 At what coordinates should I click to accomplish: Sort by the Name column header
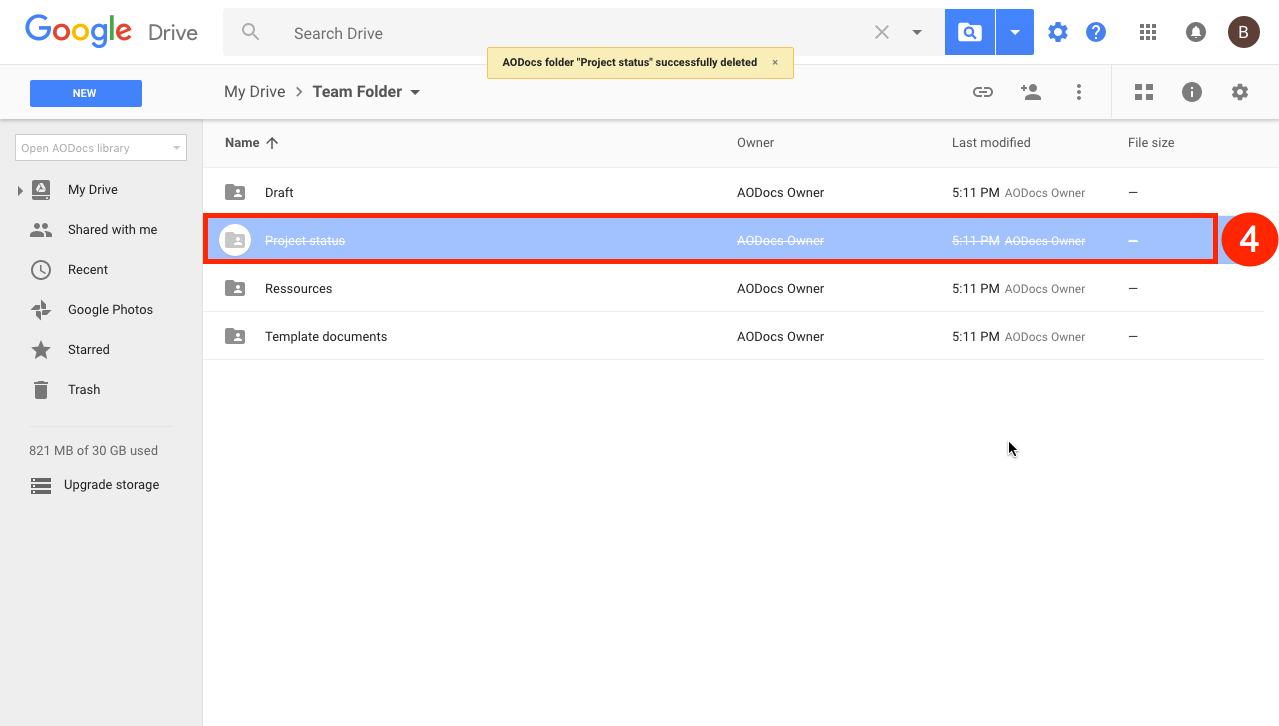[x=242, y=143]
